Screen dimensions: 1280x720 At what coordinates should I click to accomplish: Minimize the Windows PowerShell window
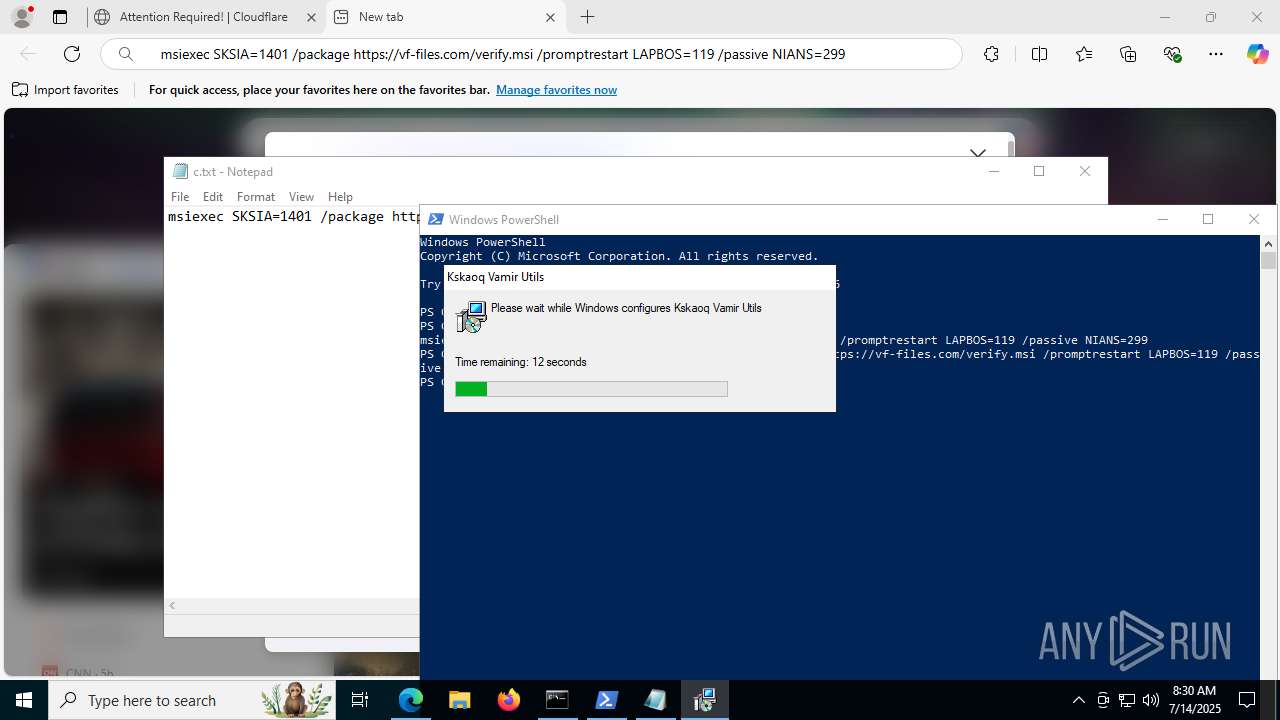point(1162,219)
